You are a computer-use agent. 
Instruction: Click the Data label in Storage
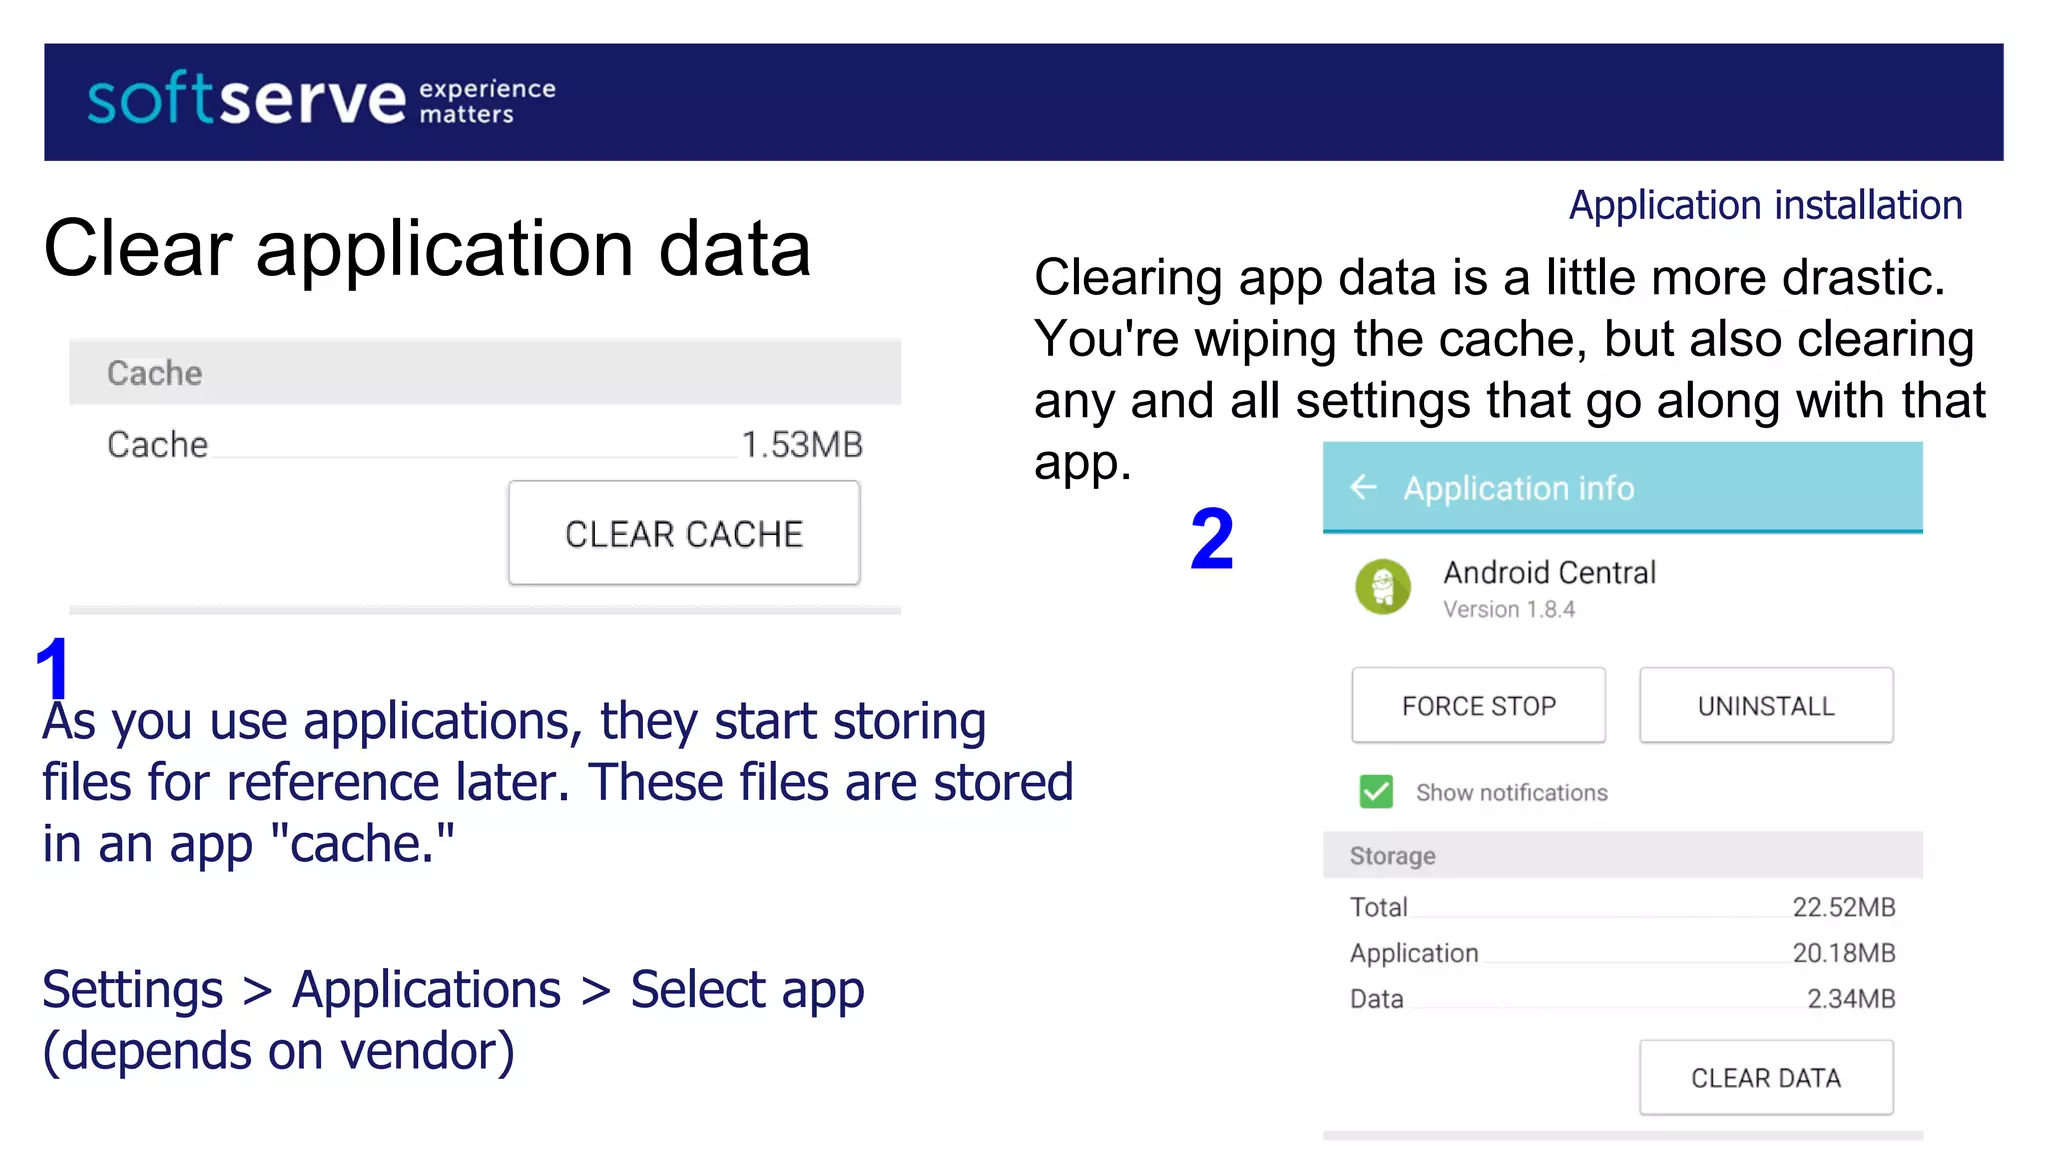(x=1376, y=999)
